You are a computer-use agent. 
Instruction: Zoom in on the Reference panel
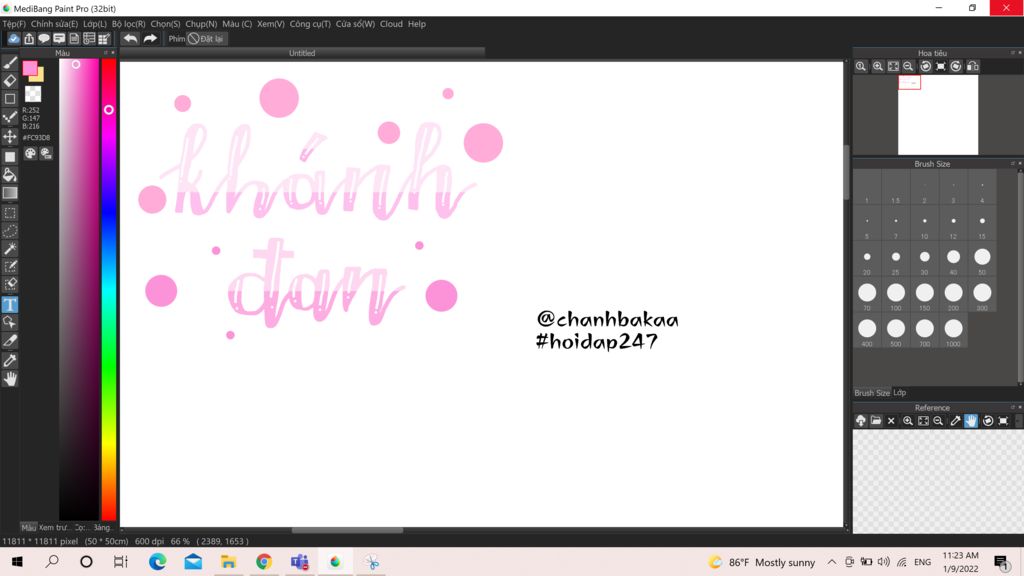(908, 421)
